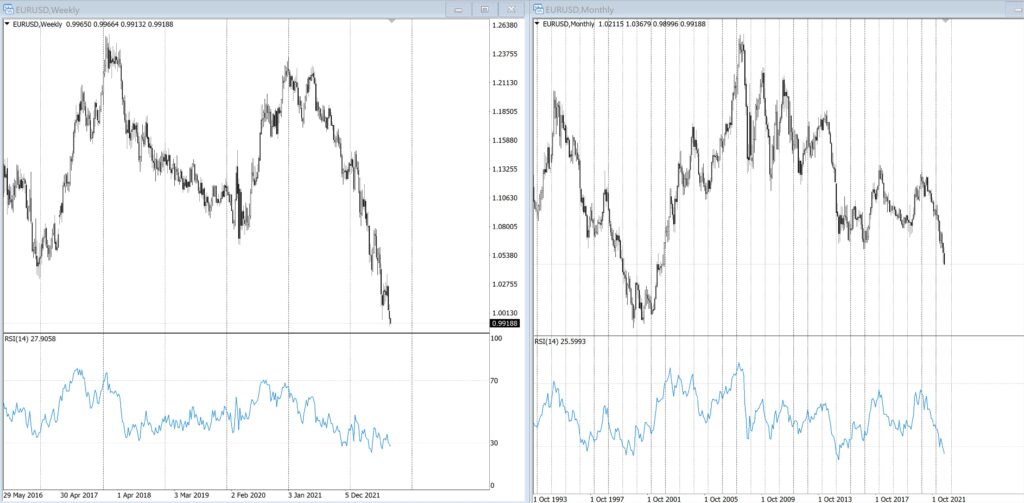Activate the EURUSD,Weekly title bar
This screenshot has width=1024, height=503.
pos(200,9)
